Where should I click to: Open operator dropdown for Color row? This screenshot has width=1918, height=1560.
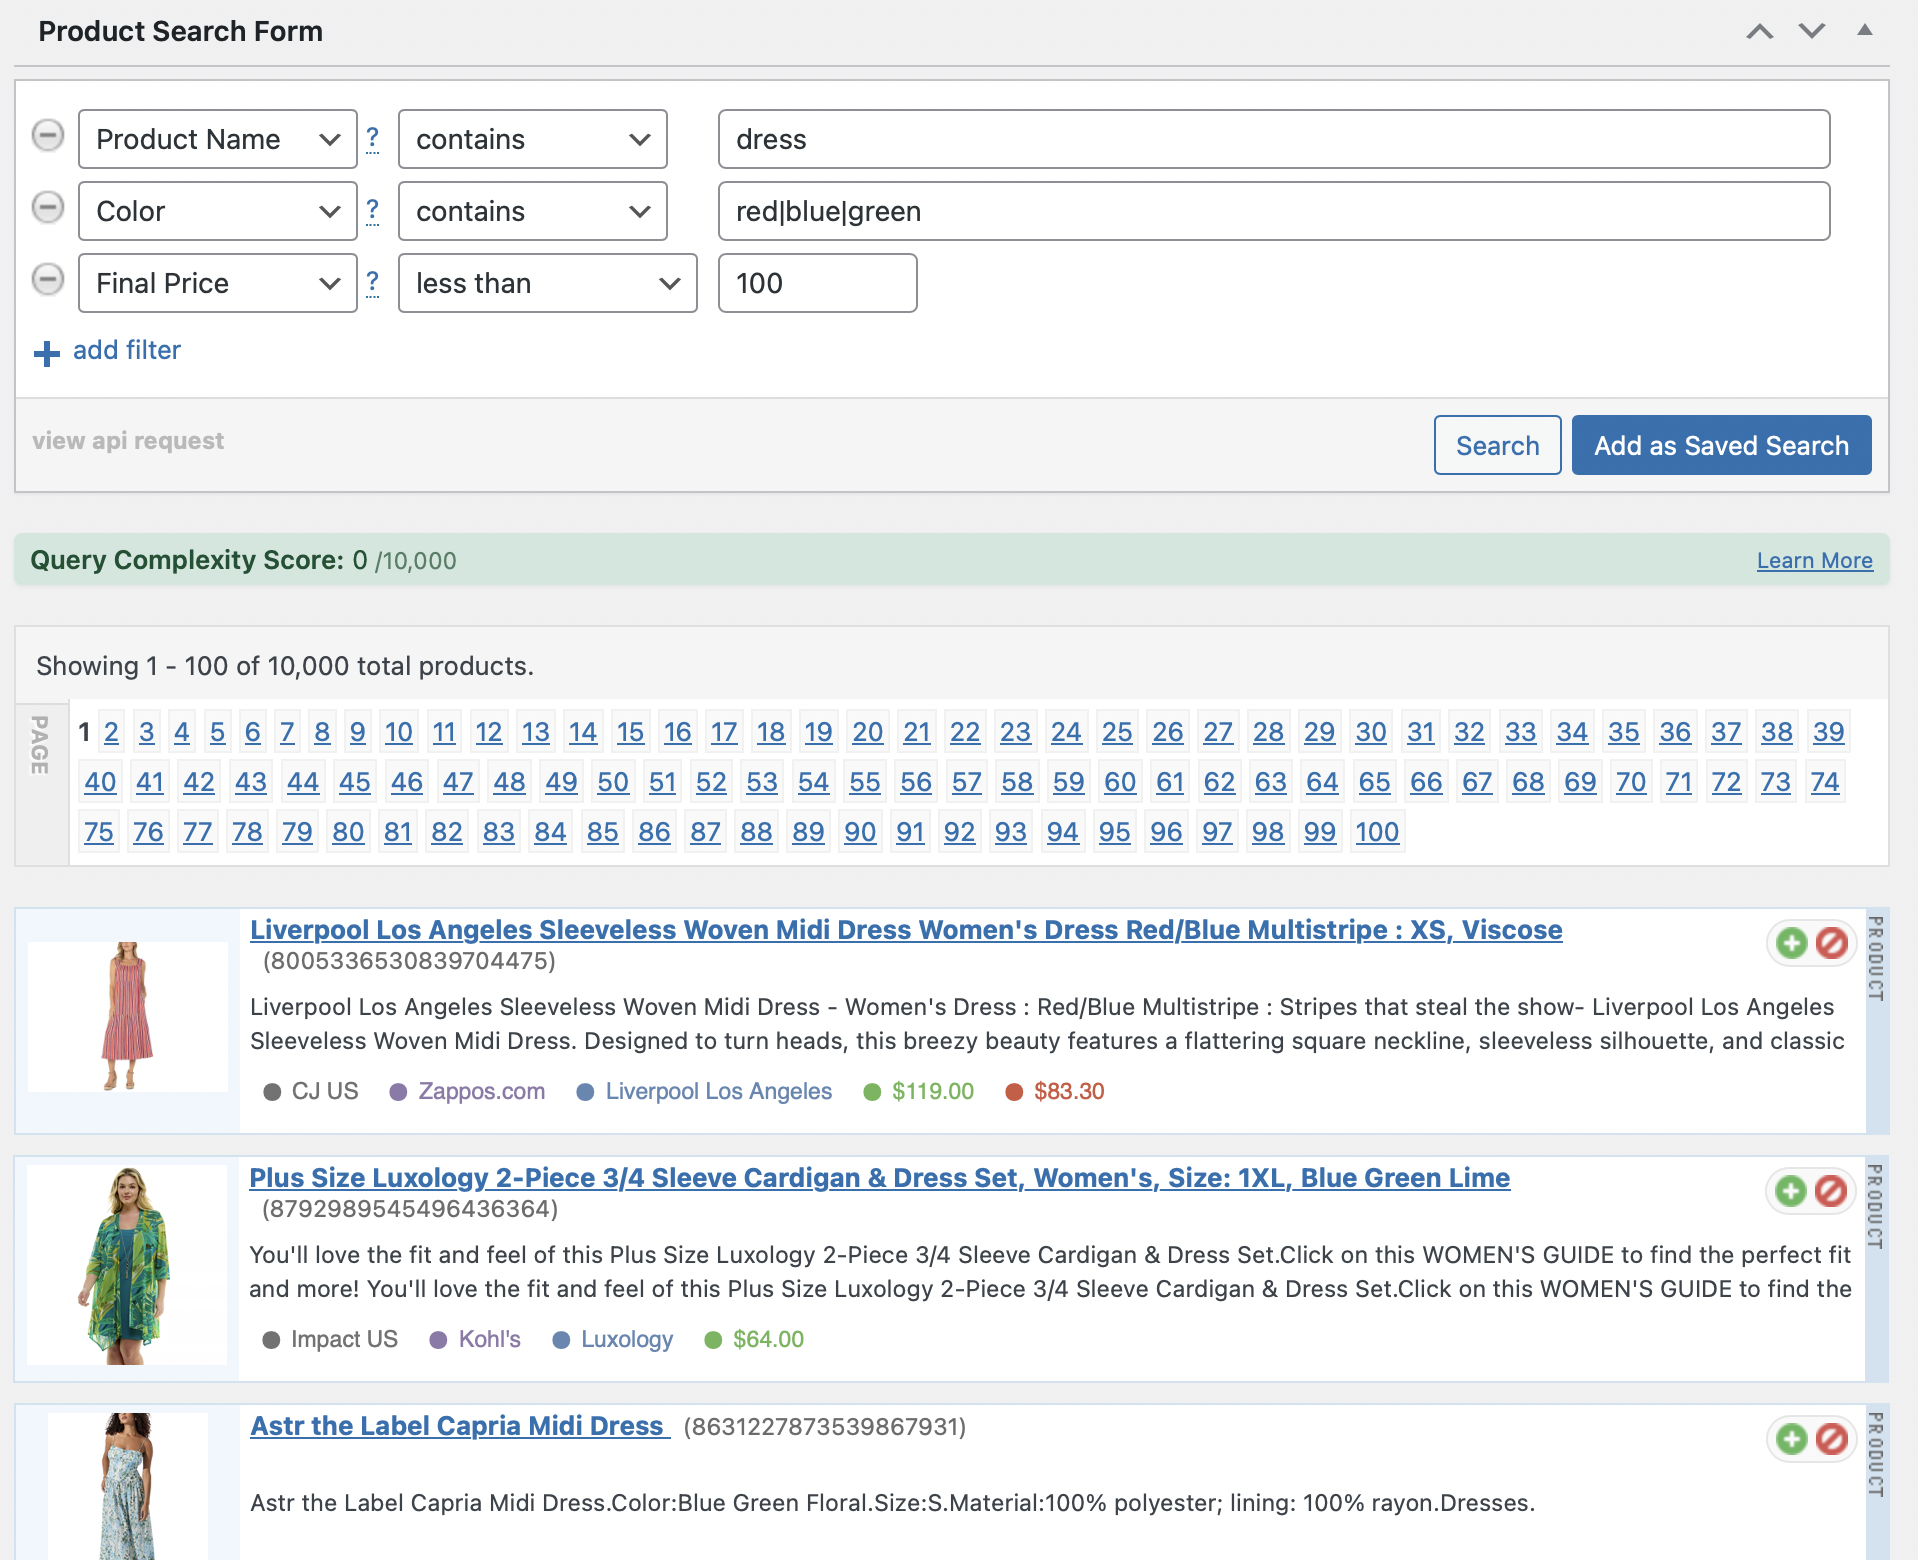533,211
